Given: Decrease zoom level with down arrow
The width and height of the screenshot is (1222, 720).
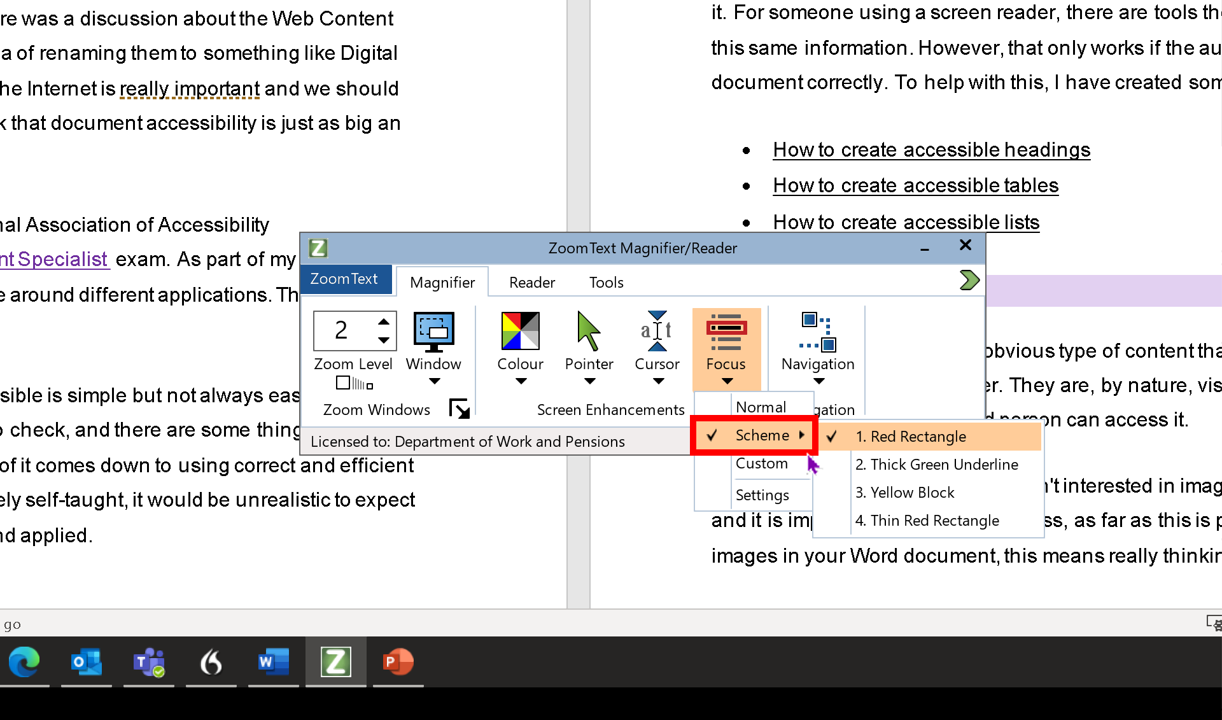Looking at the screenshot, I should click(384, 340).
